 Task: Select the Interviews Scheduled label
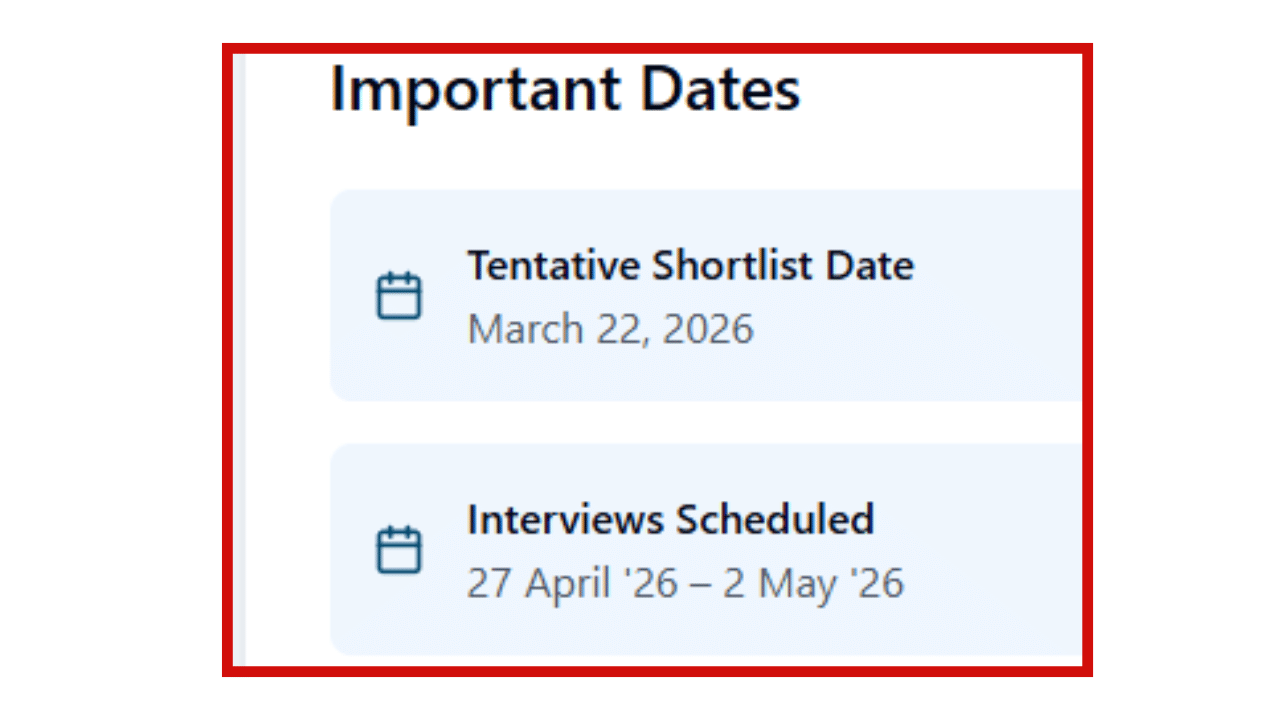(x=670, y=520)
